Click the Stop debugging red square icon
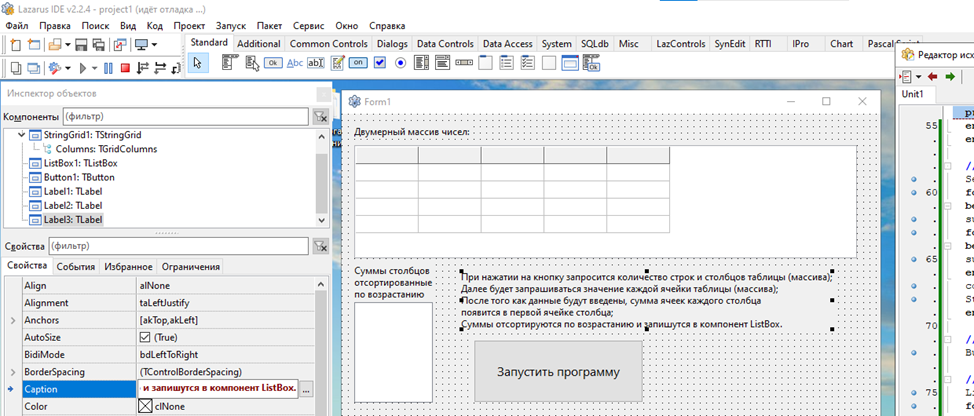The height and width of the screenshot is (416, 974). click(124, 68)
